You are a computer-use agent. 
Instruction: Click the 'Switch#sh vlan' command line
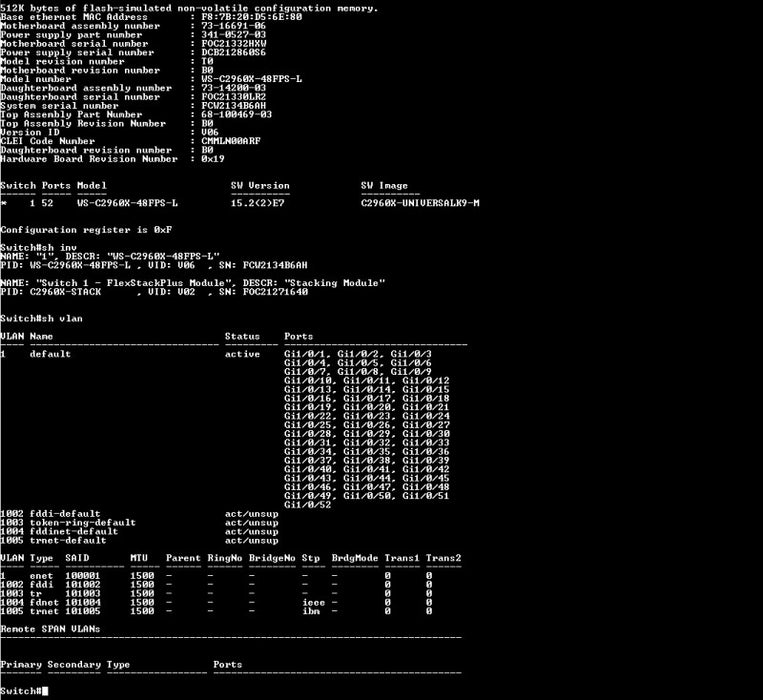[41, 319]
